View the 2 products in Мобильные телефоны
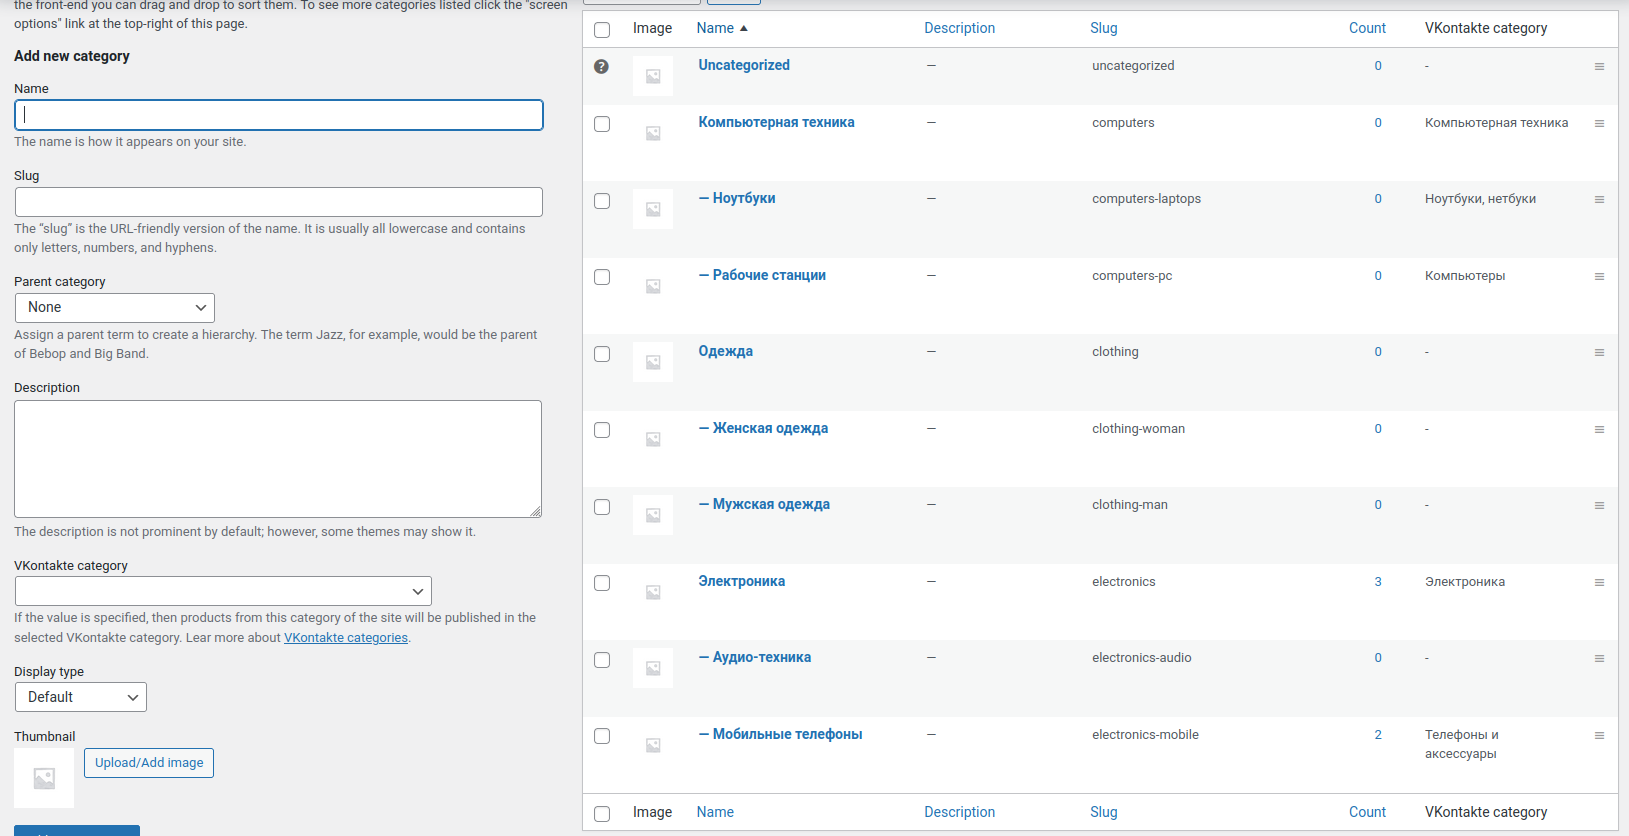 coord(1378,735)
